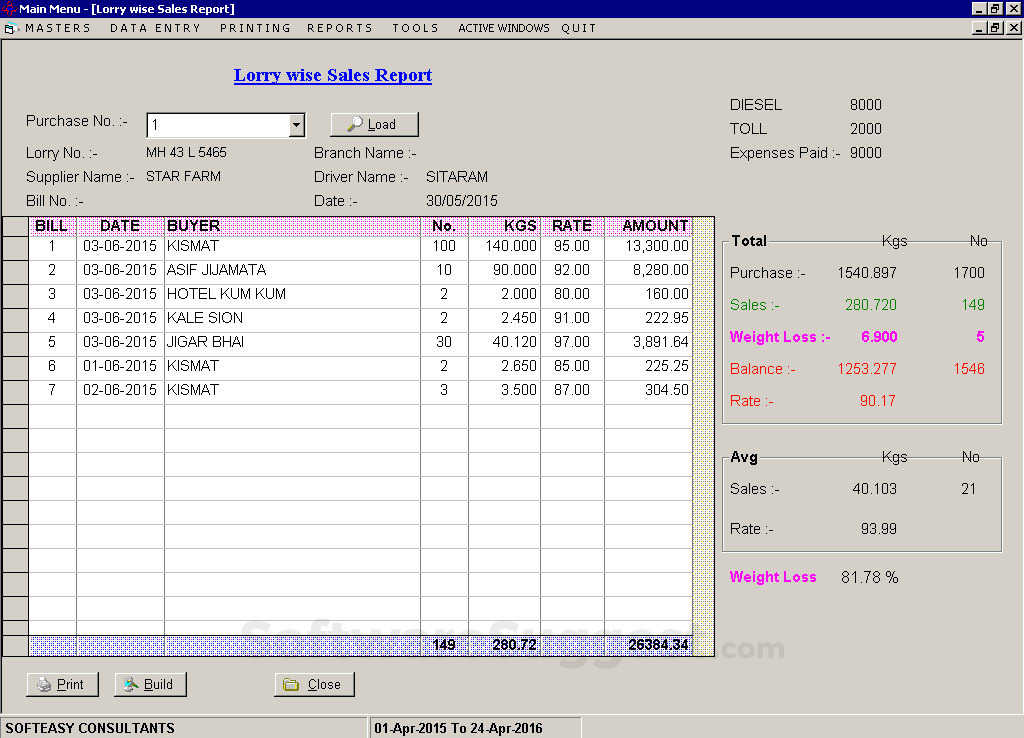This screenshot has height=738, width=1024.
Task: Click the child window icon beside MASTERS
Action: (x=10, y=28)
